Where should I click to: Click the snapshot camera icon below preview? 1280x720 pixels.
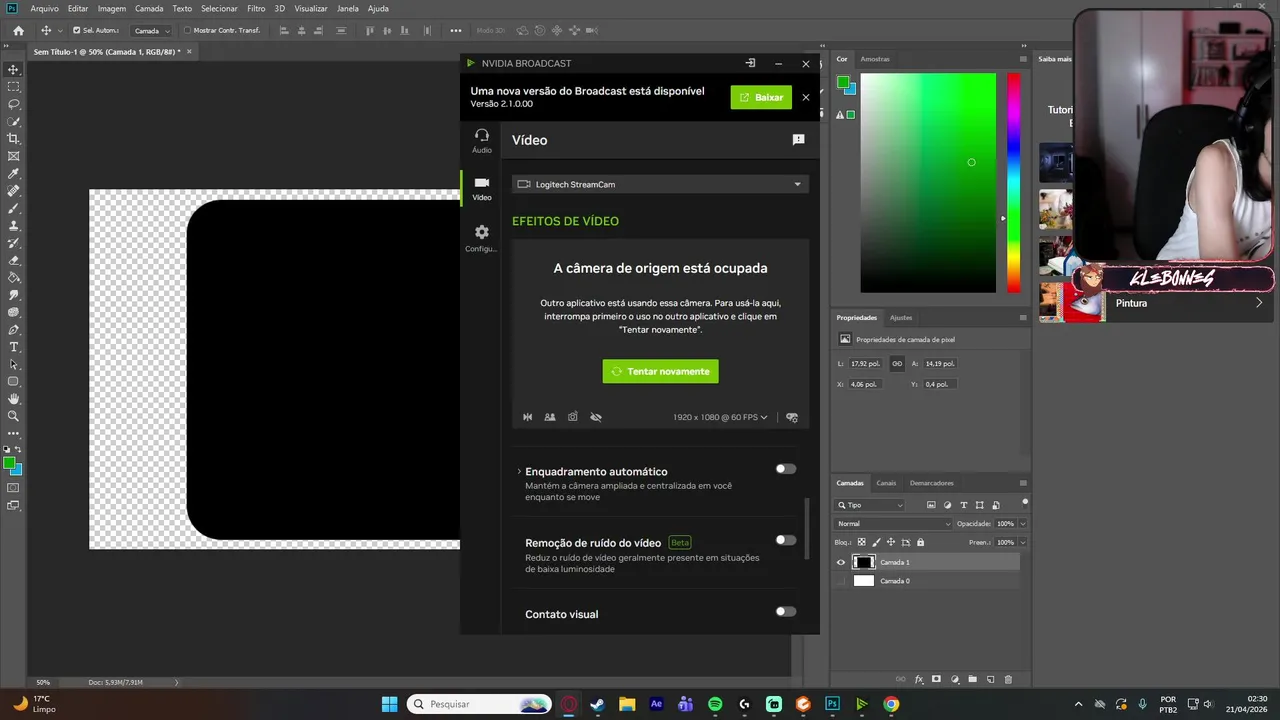point(573,417)
